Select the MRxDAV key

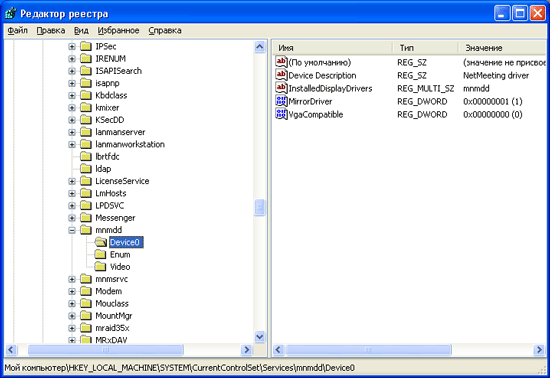[x=112, y=340]
